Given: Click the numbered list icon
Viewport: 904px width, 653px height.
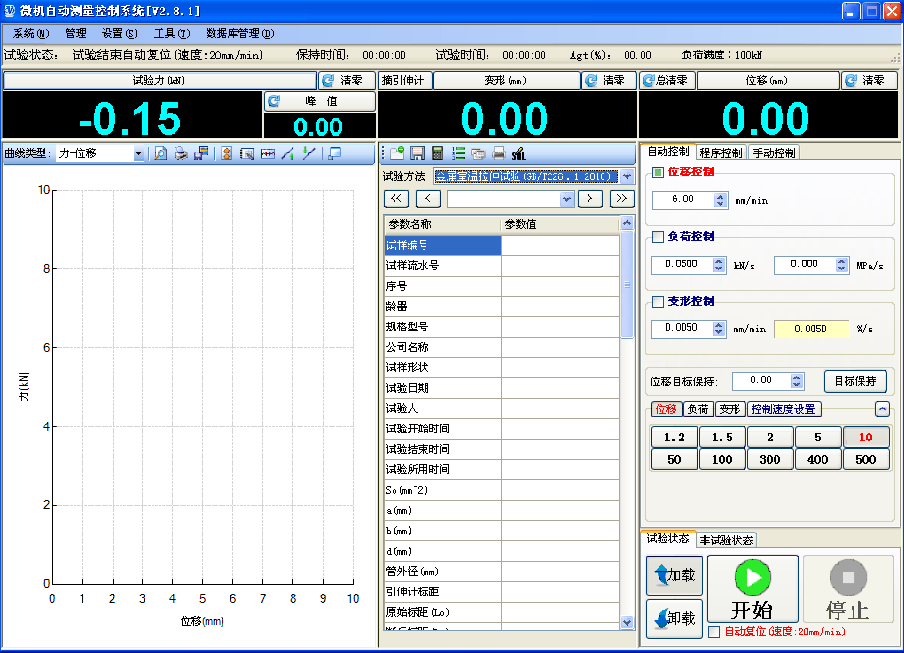Looking at the screenshot, I should [x=458, y=154].
